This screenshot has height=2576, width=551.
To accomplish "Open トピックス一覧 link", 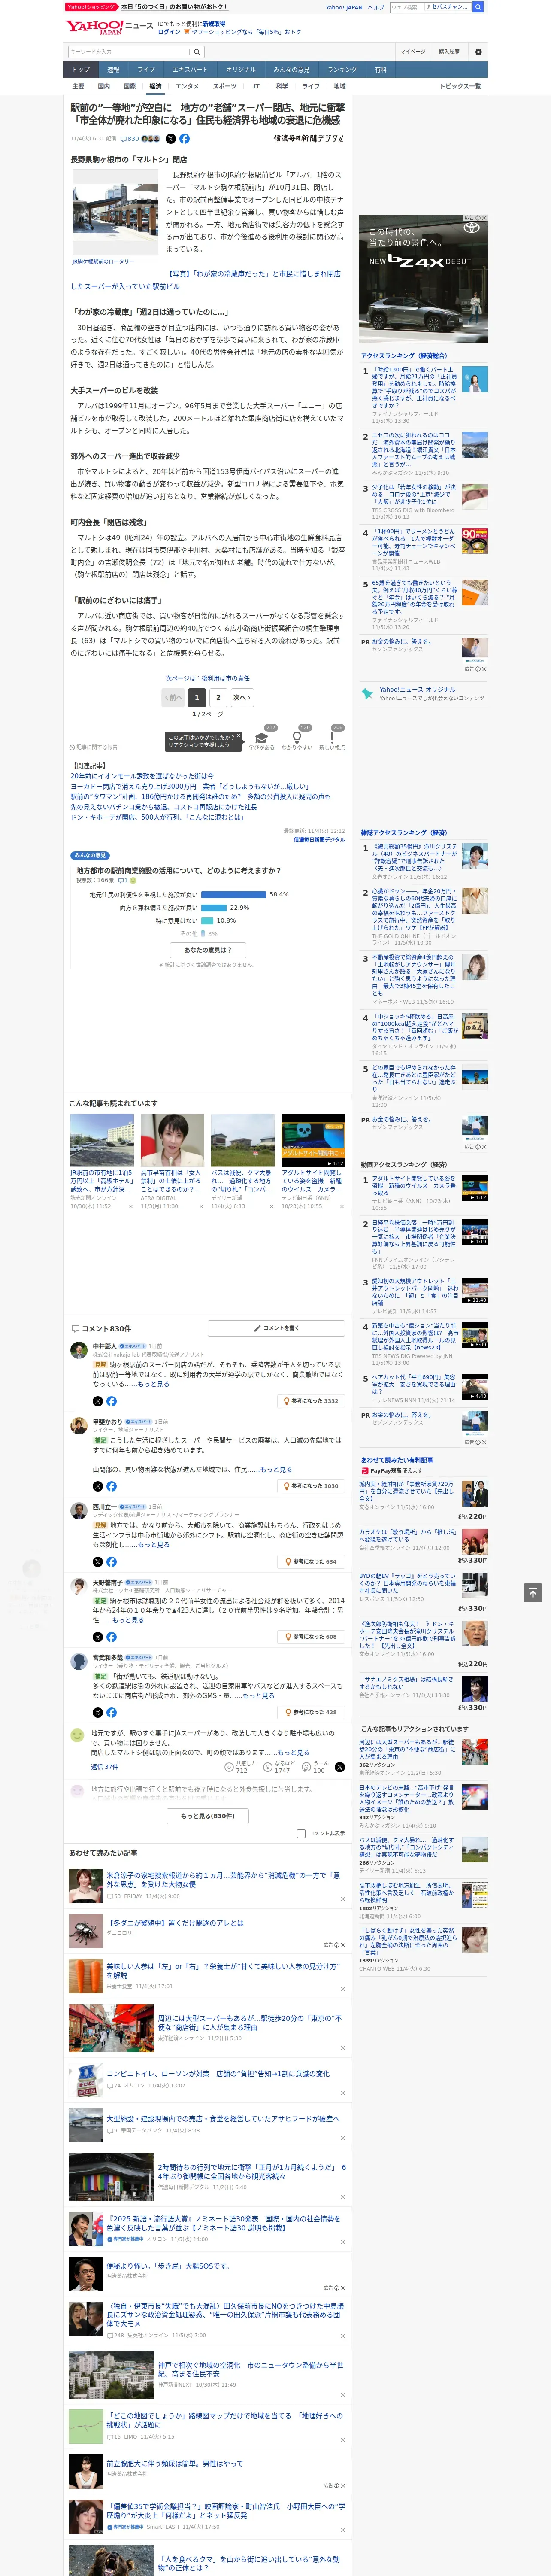I will (460, 86).
